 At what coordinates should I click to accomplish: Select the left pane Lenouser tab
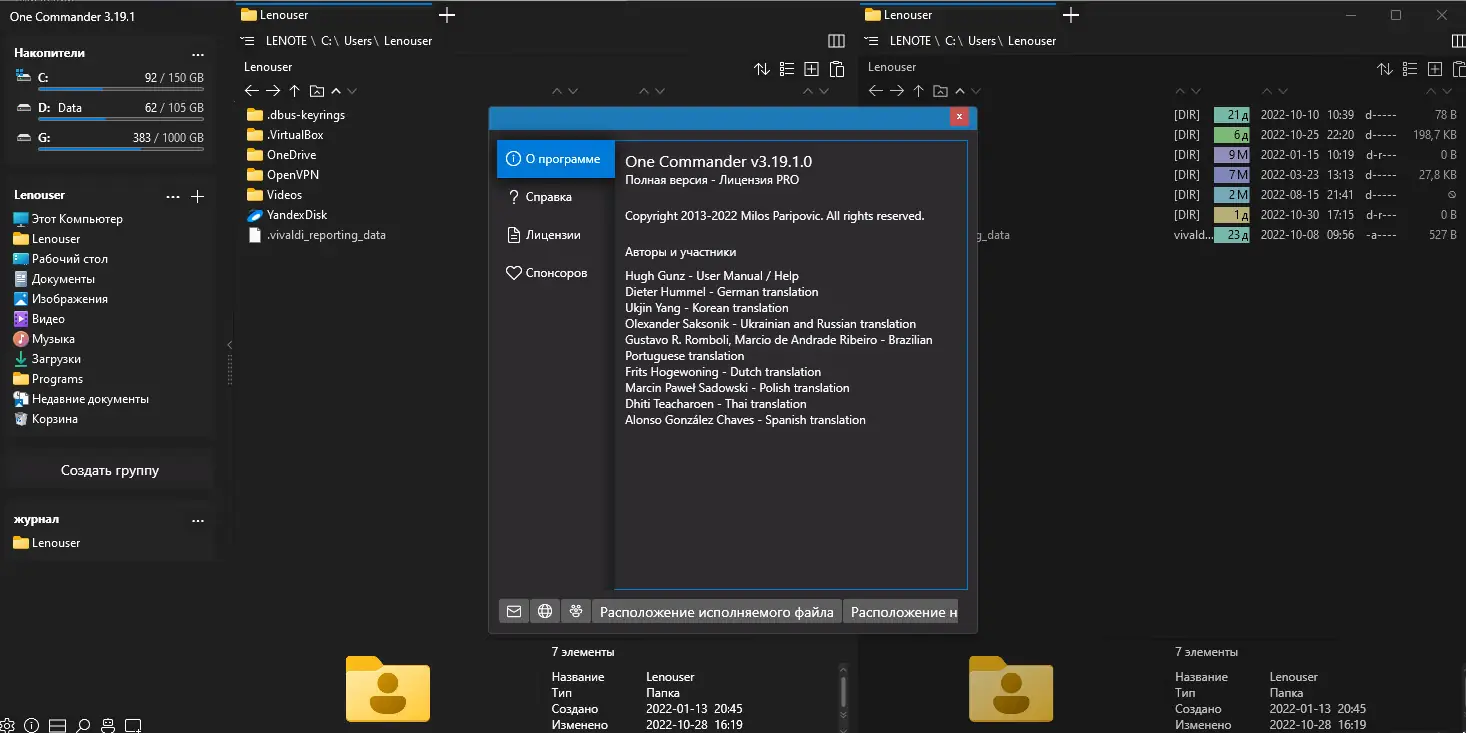pyautogui.click(x=334, y=15)
